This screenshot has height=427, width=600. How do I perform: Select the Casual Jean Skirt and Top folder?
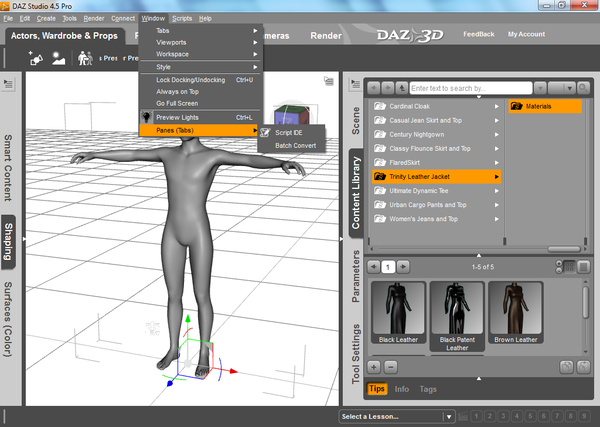click(436, 121)
